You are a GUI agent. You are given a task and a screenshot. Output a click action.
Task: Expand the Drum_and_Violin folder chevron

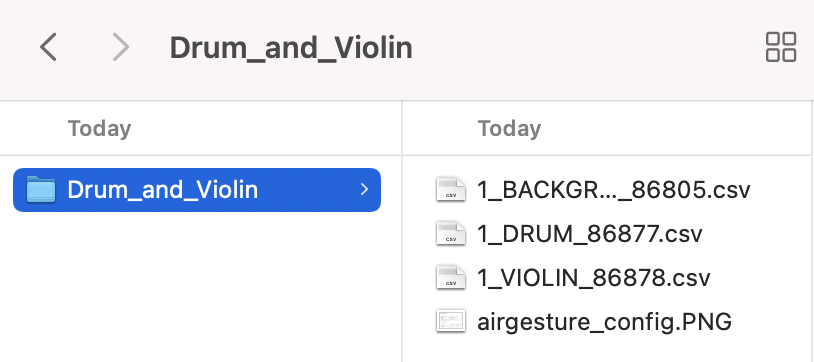pyautogui.click(x=364, y=190)
